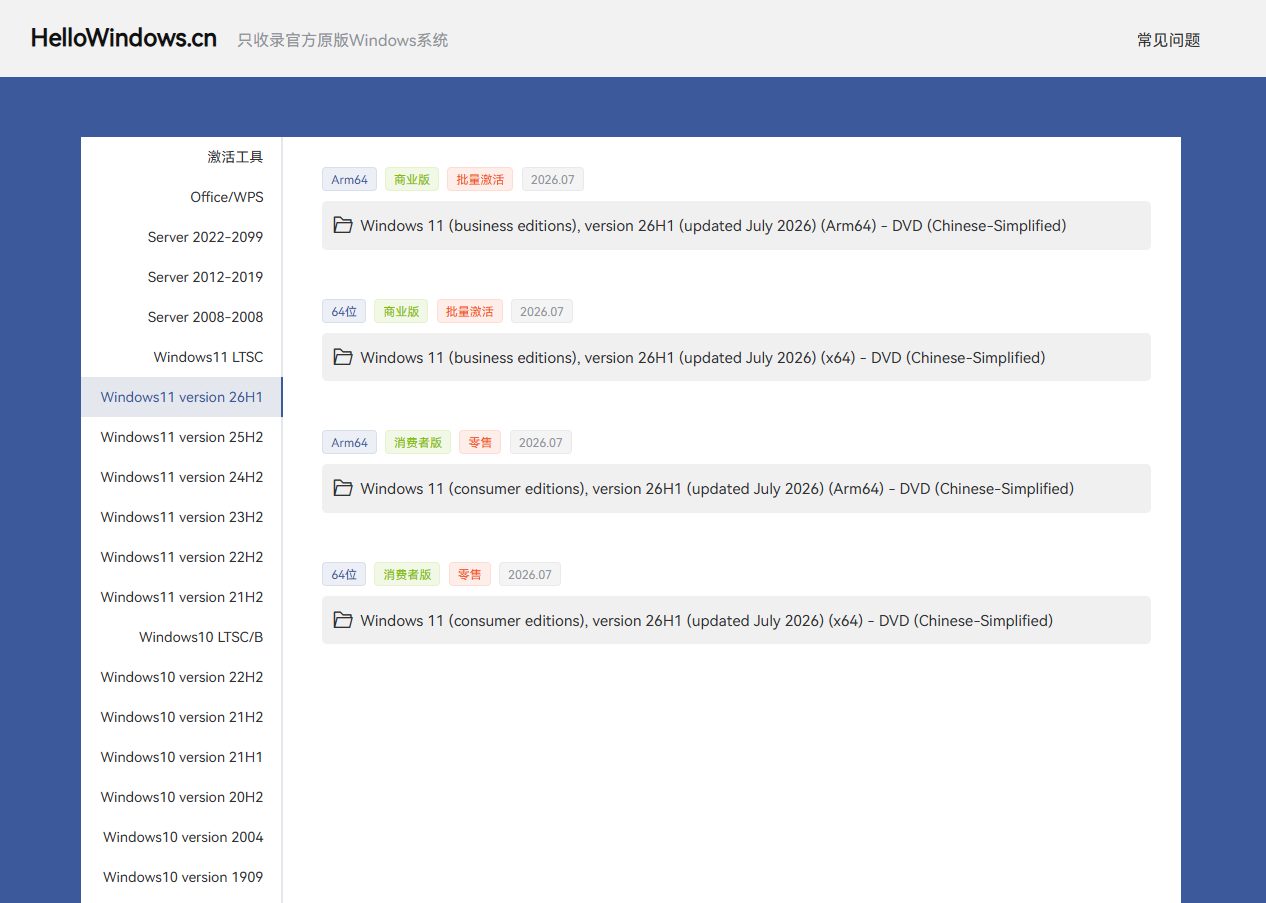Select 激活工具 in the sidebar
1266x903 pixels.
182,157
